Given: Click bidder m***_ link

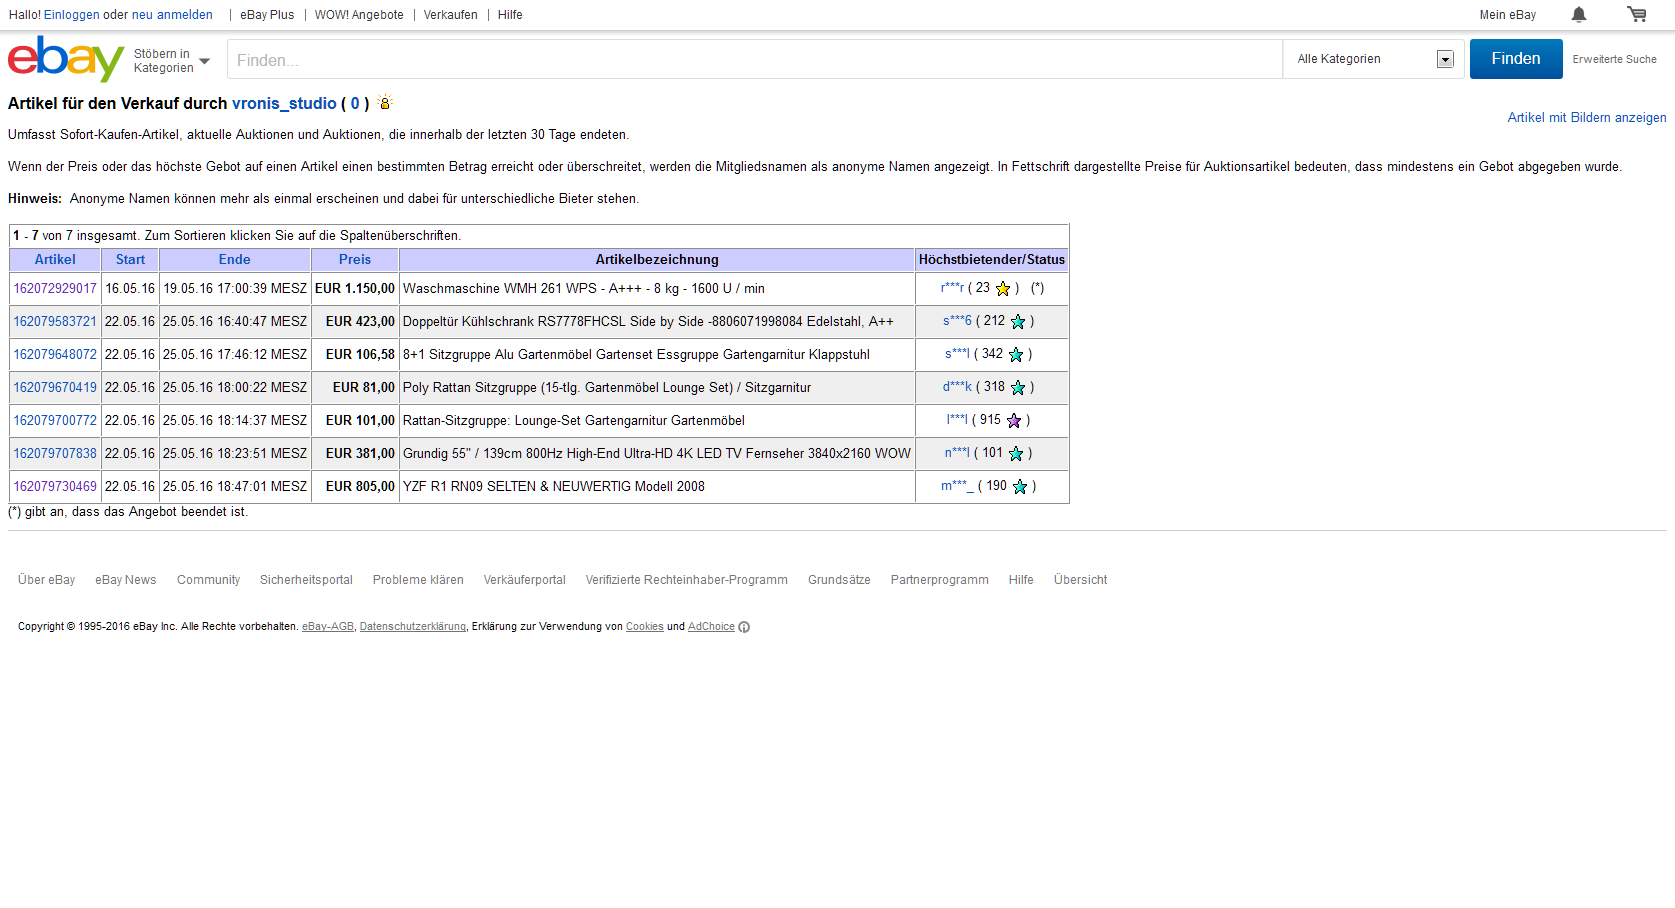Looking at the screenshot, I should (x=957, y=486).
